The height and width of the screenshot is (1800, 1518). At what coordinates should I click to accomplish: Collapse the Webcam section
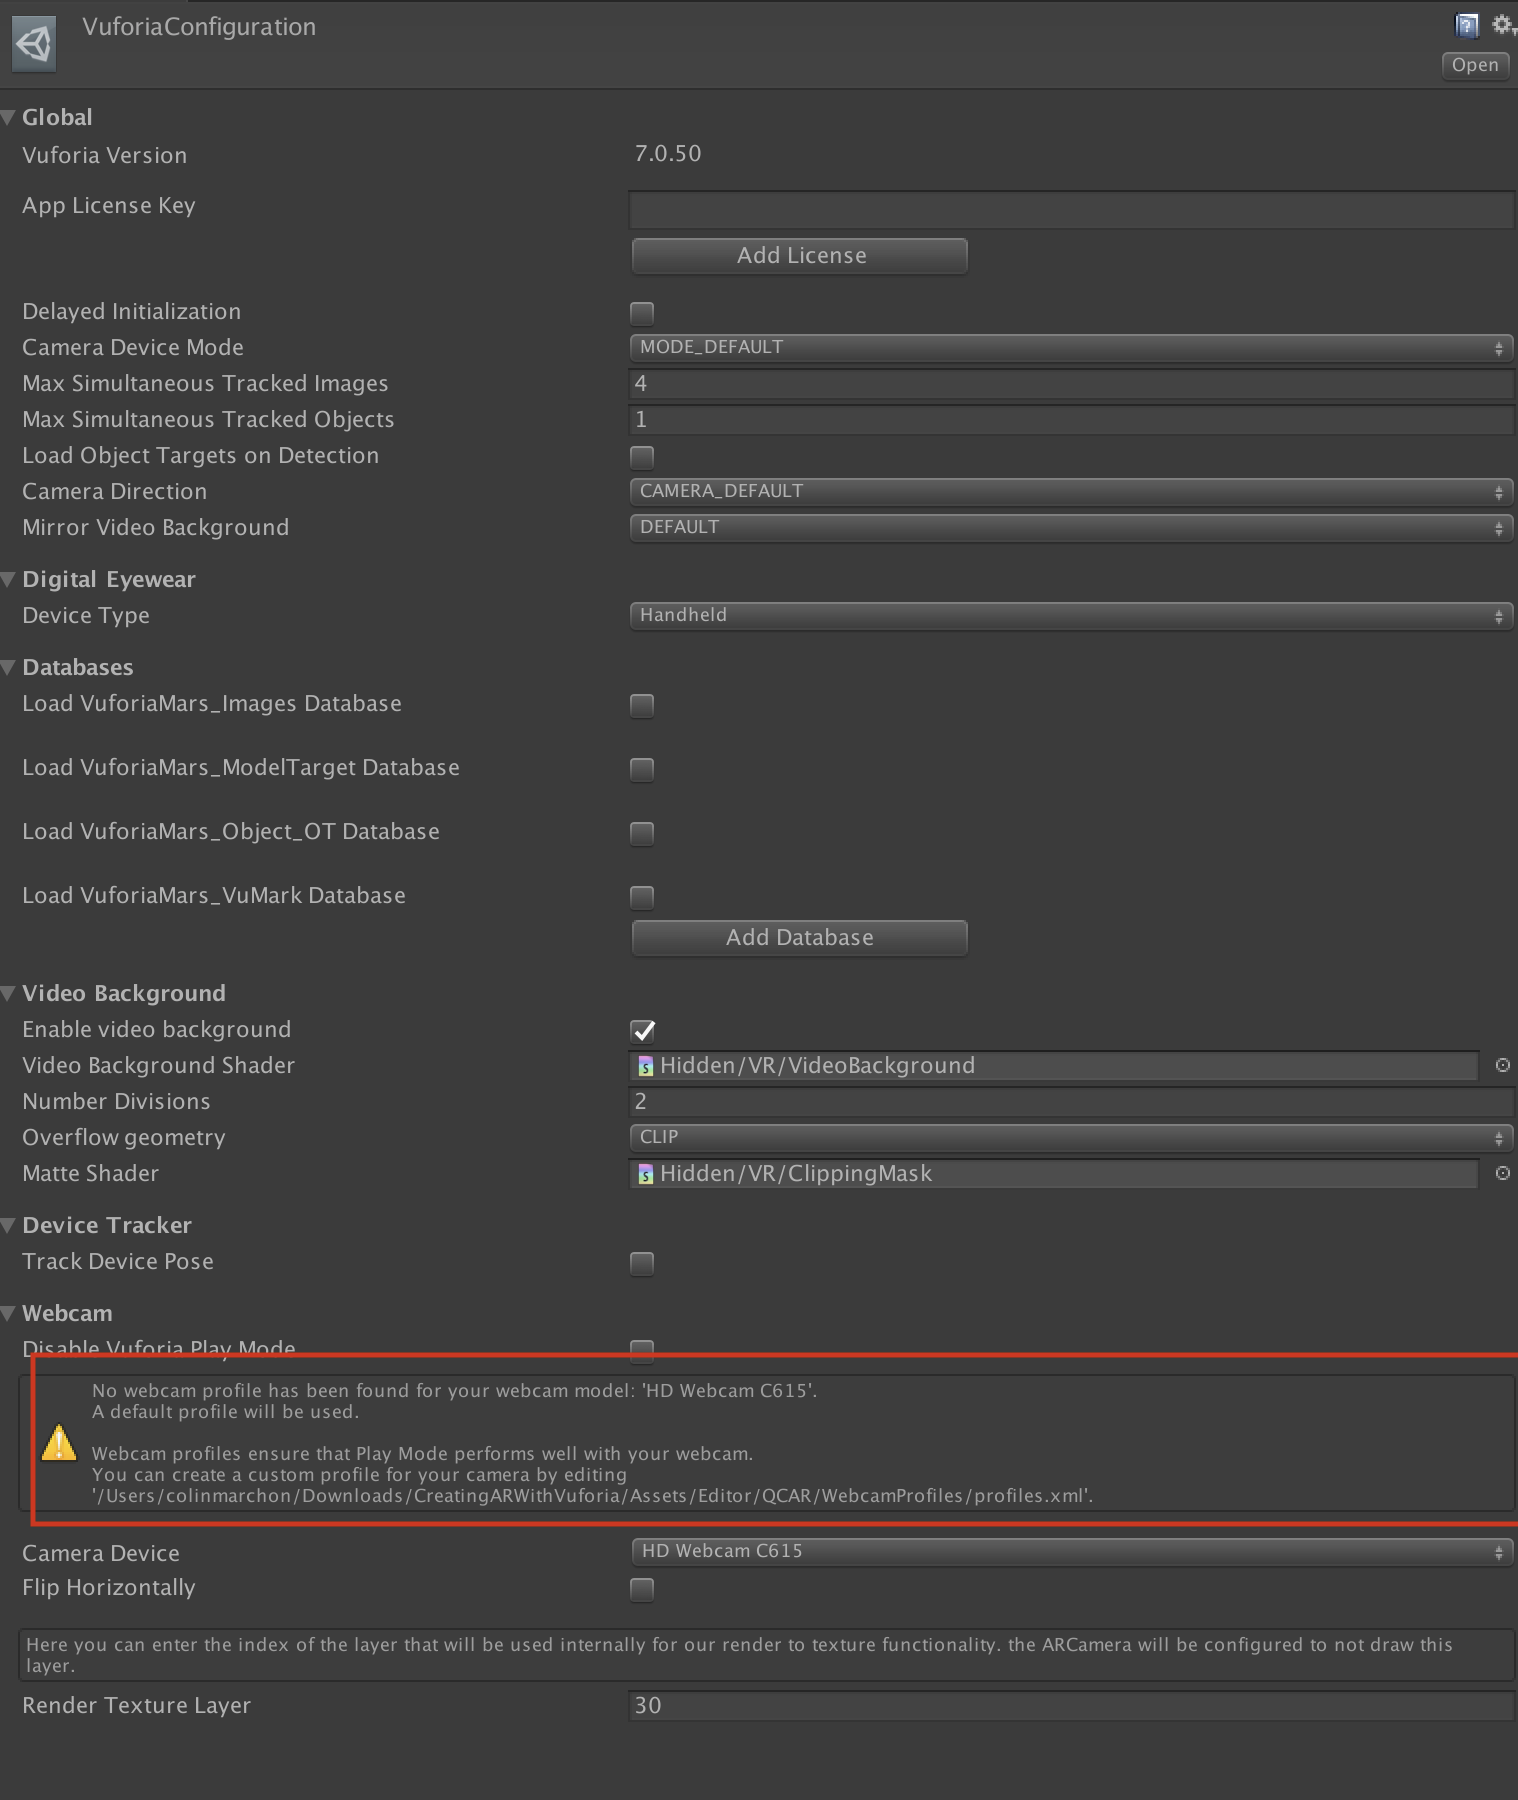coord(8,1314)
